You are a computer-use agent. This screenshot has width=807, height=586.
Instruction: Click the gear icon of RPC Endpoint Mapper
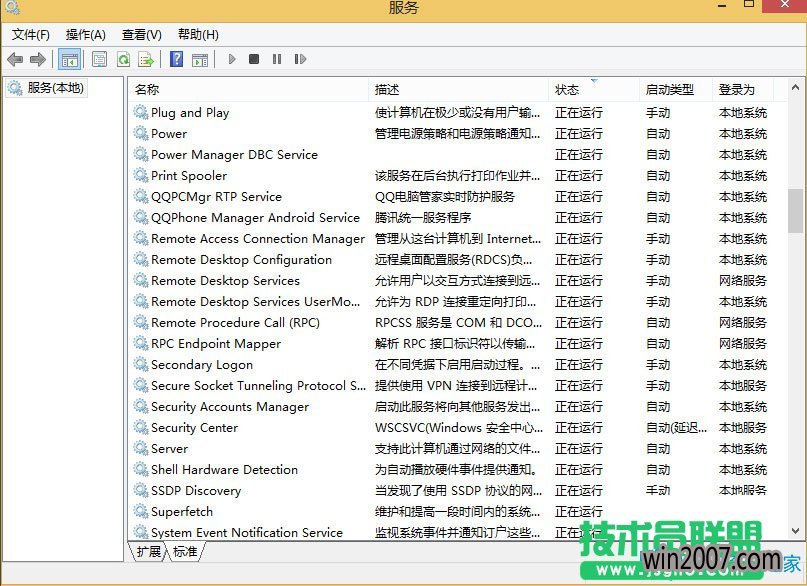[141, 343]
